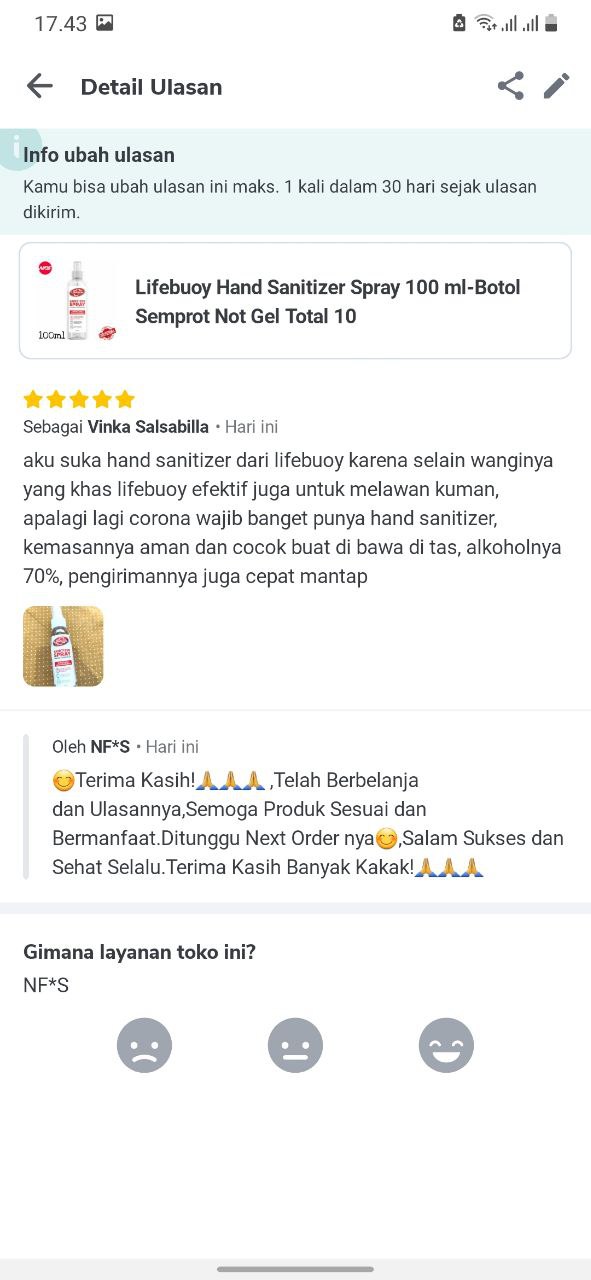This screenshot has width=591, height=1280.
Task: Tap the first yellow star
Action: point(33,400)
